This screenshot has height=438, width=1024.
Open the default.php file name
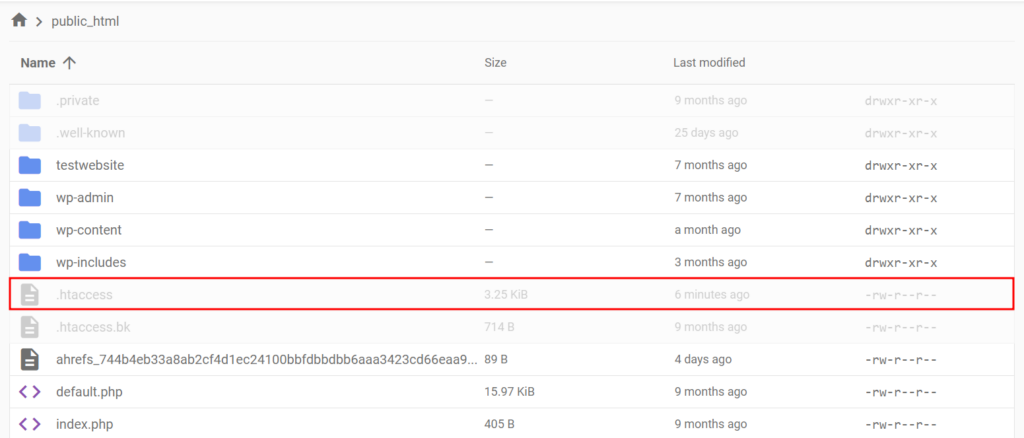[89, 392]
